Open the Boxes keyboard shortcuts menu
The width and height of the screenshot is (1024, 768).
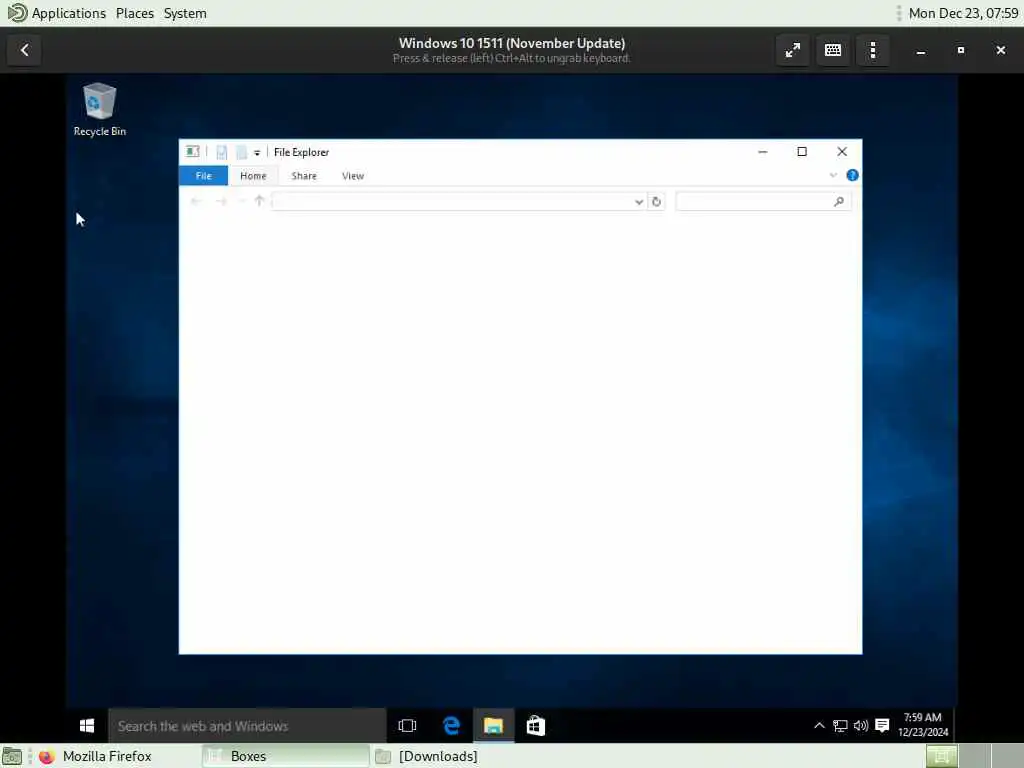(x=833, y=50)
